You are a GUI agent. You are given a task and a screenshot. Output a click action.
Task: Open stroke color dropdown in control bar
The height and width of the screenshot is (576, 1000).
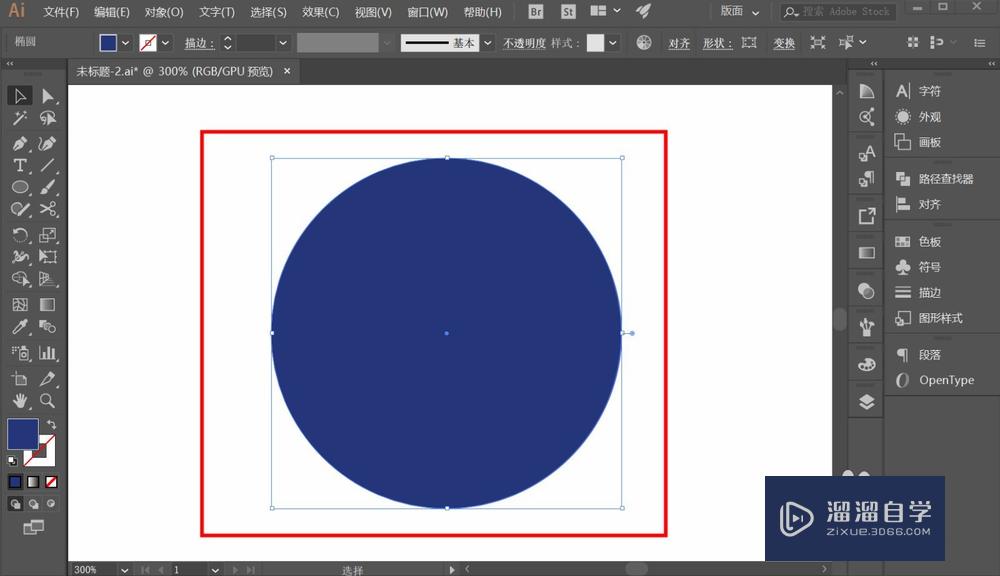[166, 43]
